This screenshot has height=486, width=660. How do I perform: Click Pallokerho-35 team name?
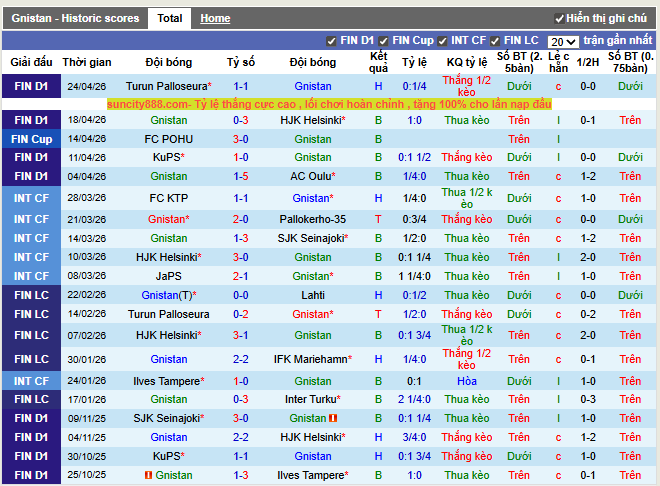313,219
